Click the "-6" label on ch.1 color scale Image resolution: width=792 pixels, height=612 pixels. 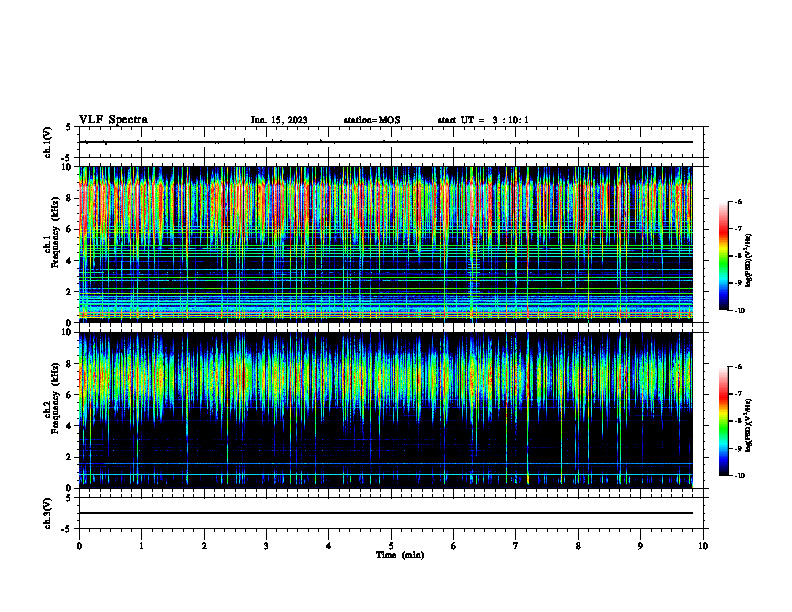738,201
